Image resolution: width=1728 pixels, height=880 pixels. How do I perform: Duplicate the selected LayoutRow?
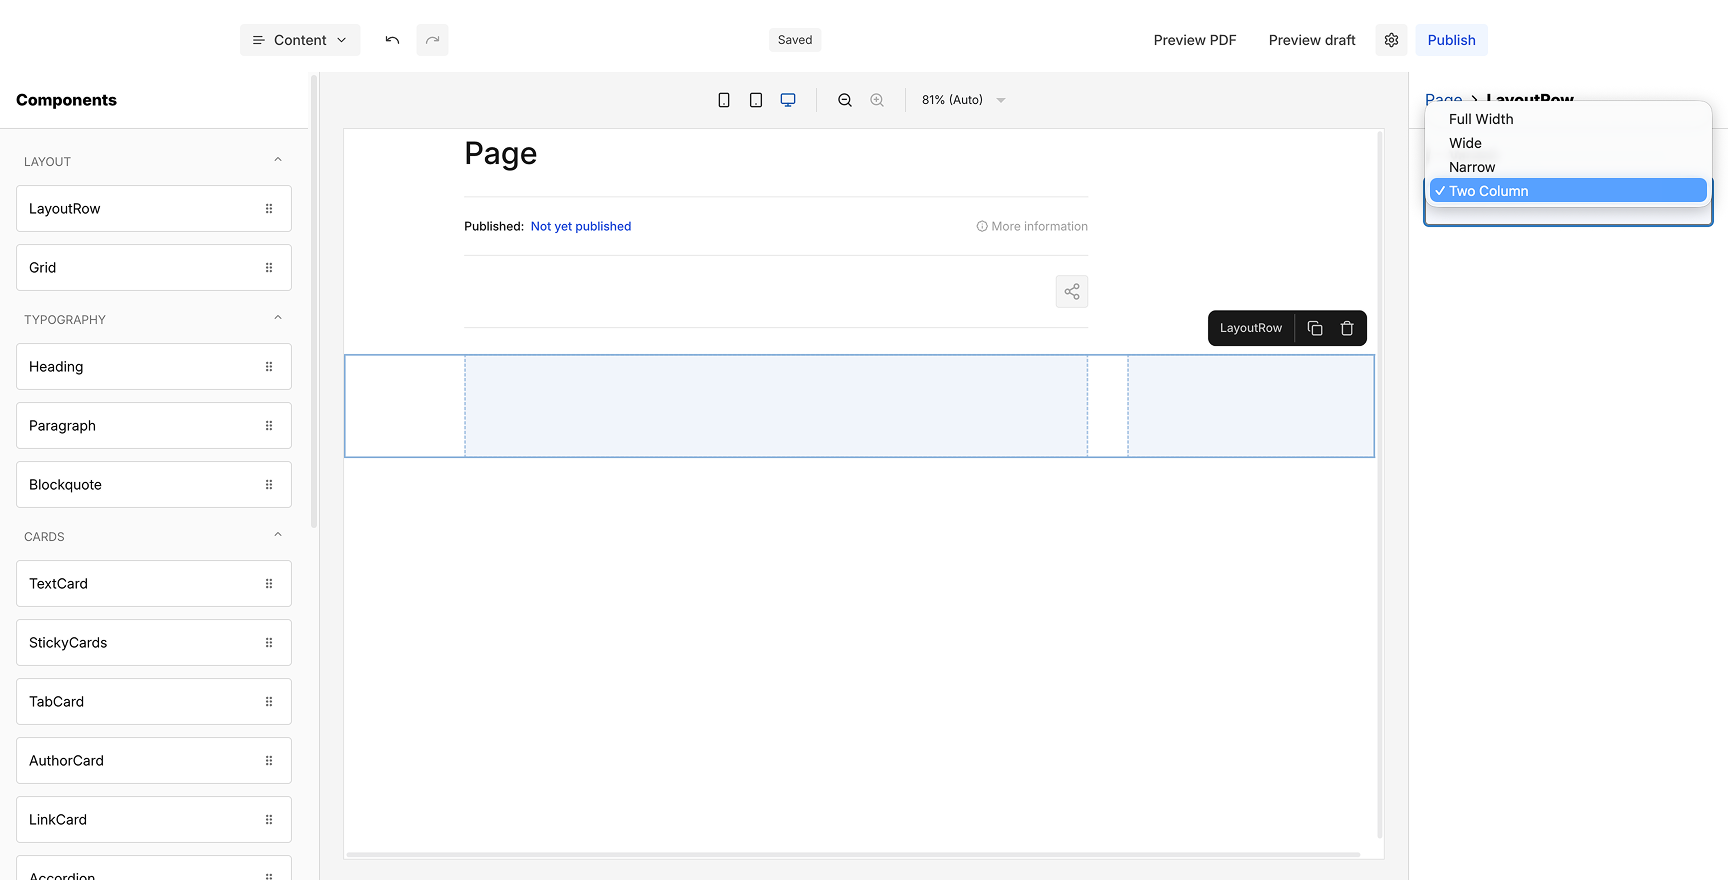pos(1315,328)
